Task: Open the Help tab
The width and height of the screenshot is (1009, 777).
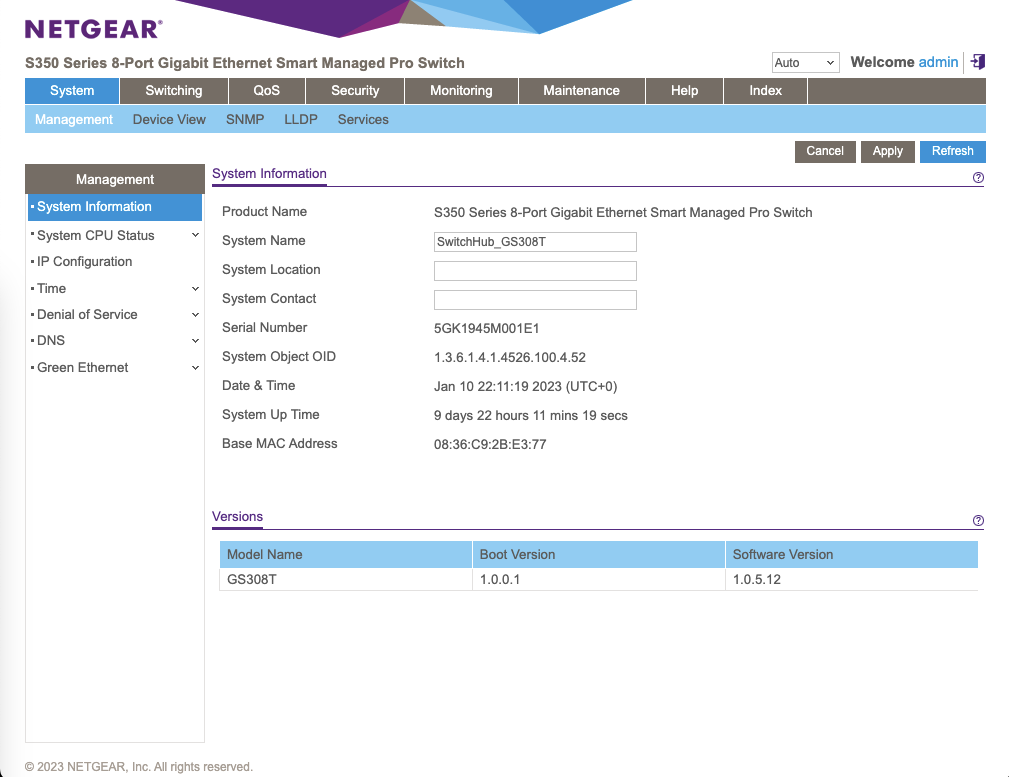Action: pos(685,91)
